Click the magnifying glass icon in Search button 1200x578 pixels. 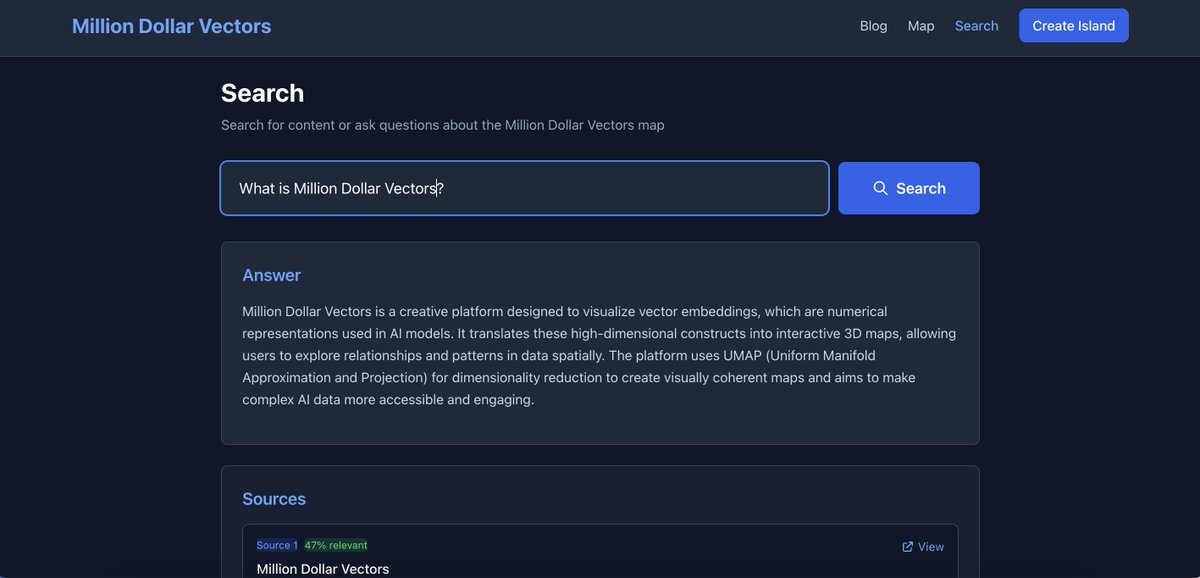click(x=880, y=188)
